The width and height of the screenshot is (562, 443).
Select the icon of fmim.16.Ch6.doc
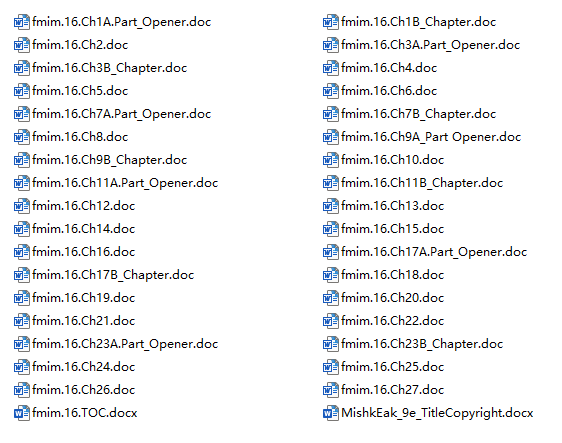330,91
